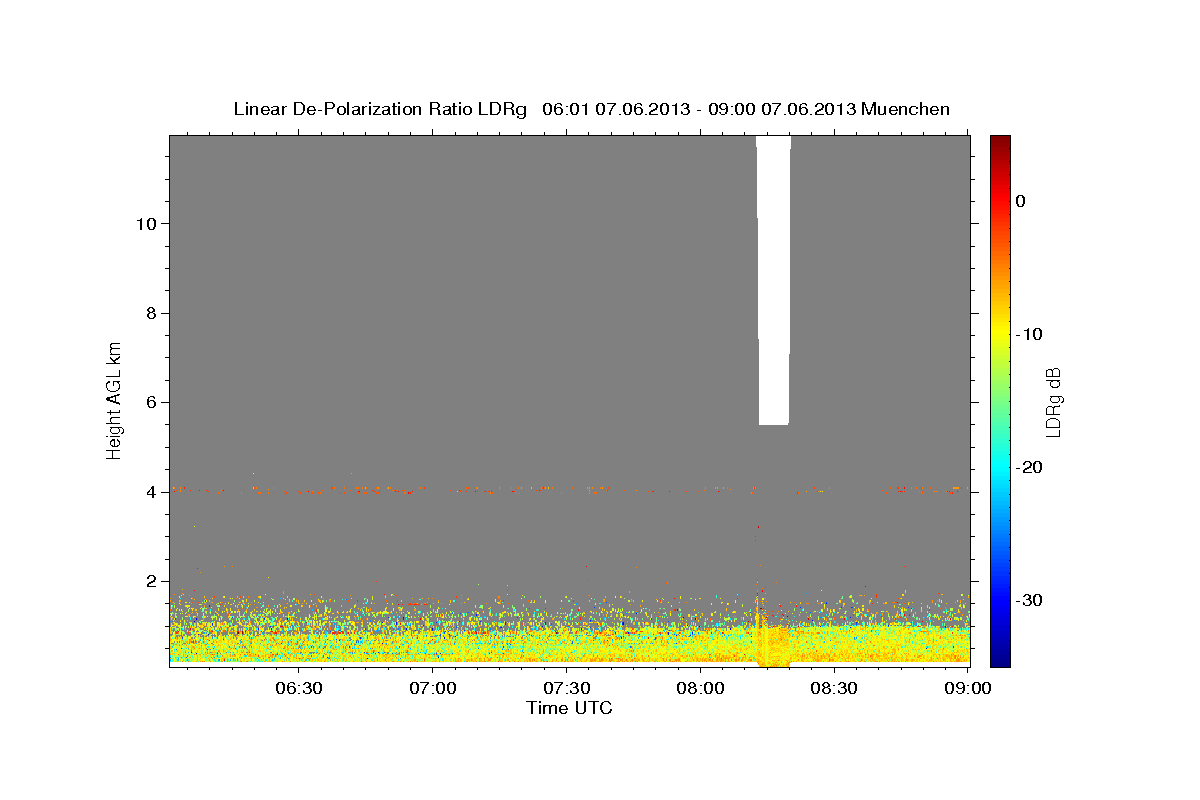Click the Time UTC axis label

[x=569, y=708]
